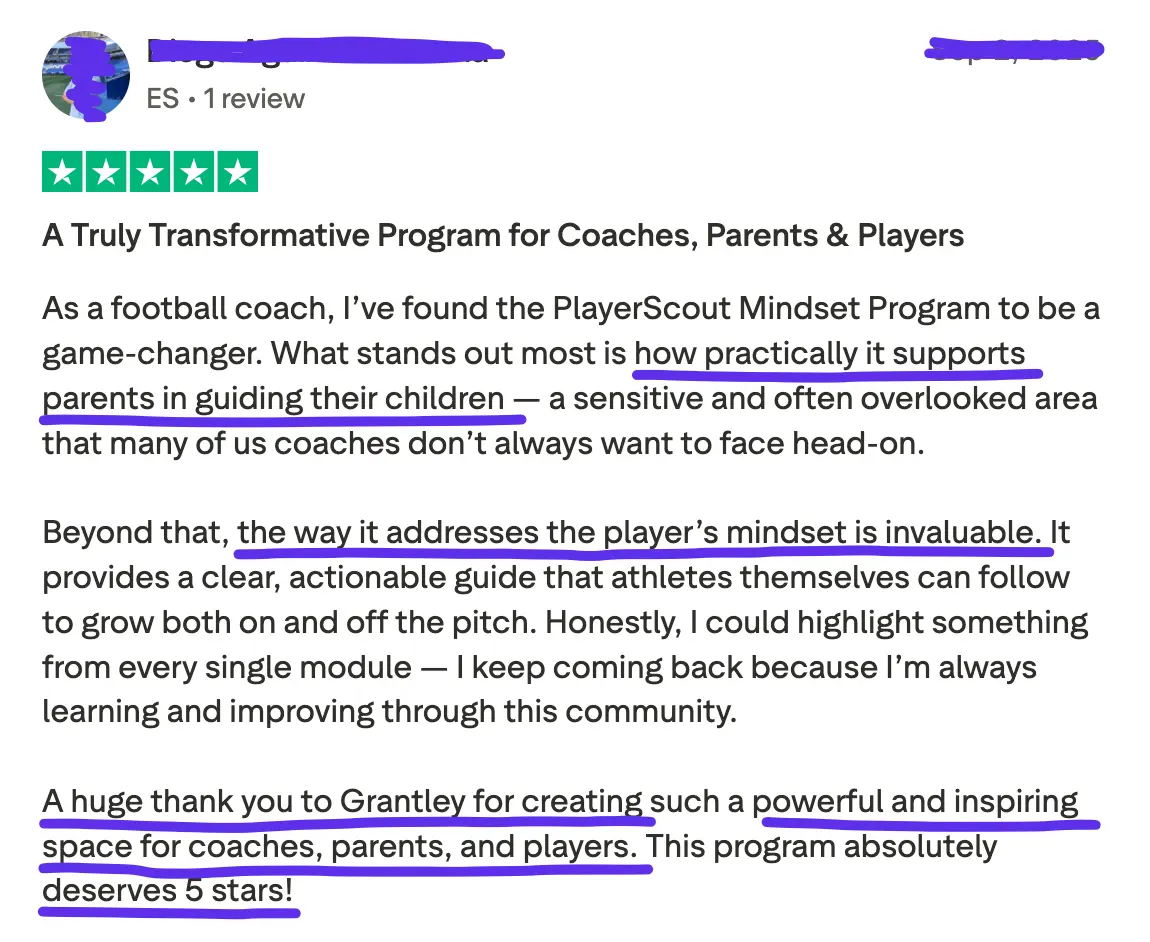Click the '1 review' count text
The height and width of the screenshot is (942, 1150).
coord(254,98)
